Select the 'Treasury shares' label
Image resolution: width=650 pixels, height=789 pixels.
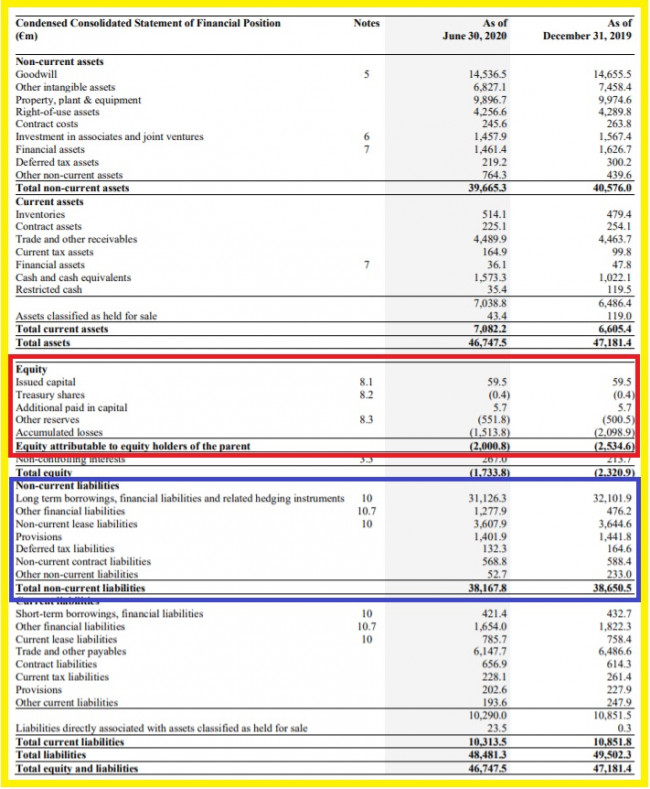point(50,394)
